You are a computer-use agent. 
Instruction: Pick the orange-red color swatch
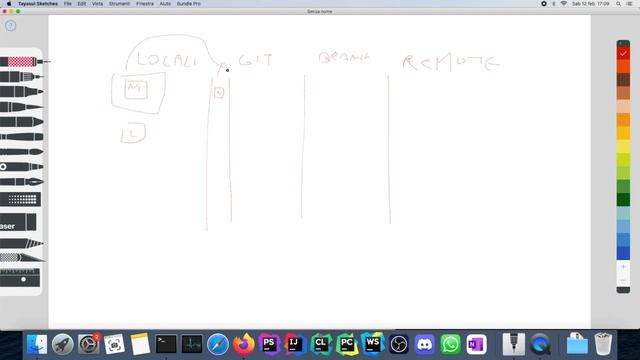(x=623, y=66)
